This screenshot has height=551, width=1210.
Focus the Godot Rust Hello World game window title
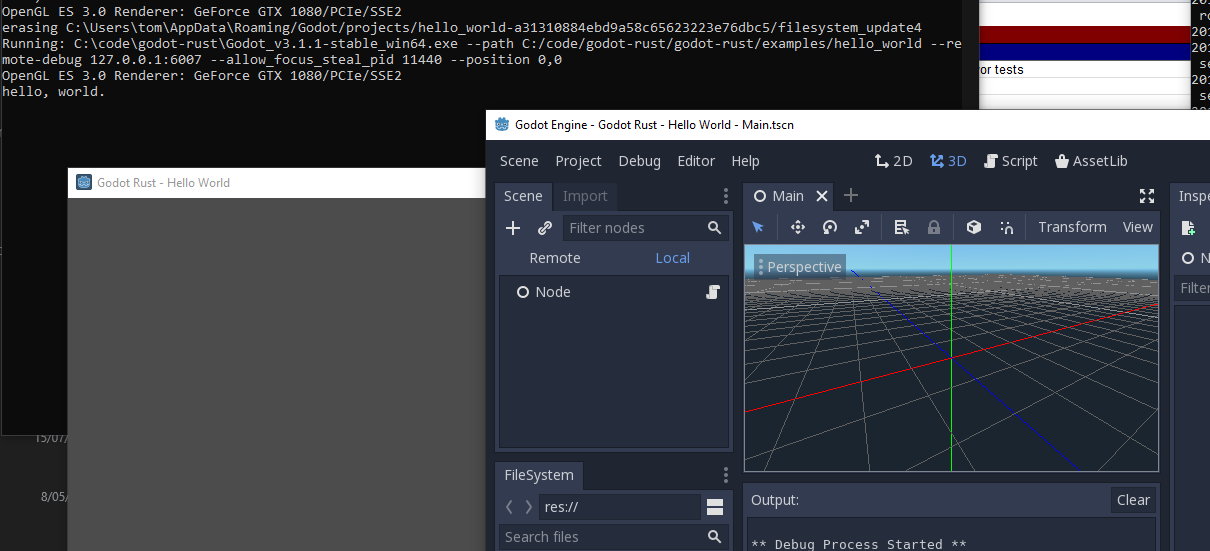163,183
